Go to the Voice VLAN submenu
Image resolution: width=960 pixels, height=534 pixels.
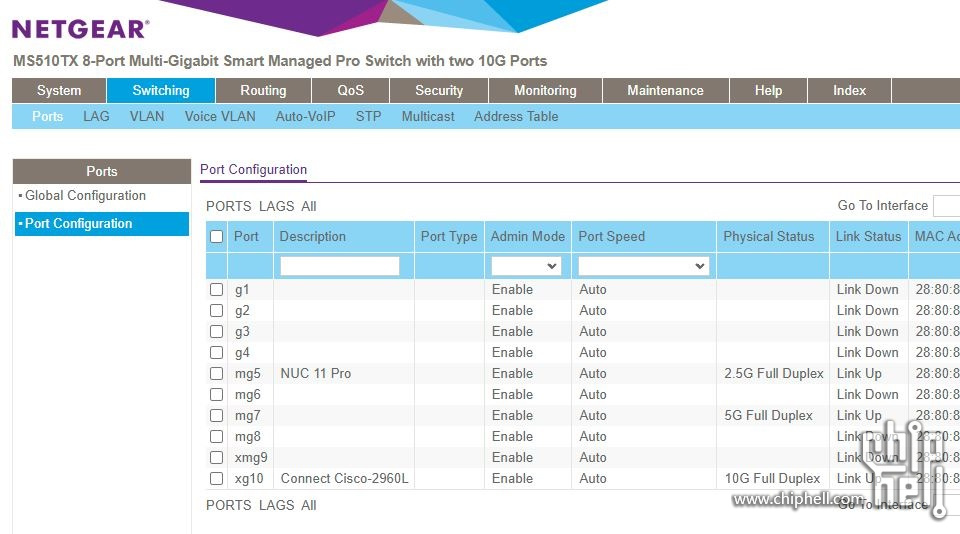click(220, 116)
